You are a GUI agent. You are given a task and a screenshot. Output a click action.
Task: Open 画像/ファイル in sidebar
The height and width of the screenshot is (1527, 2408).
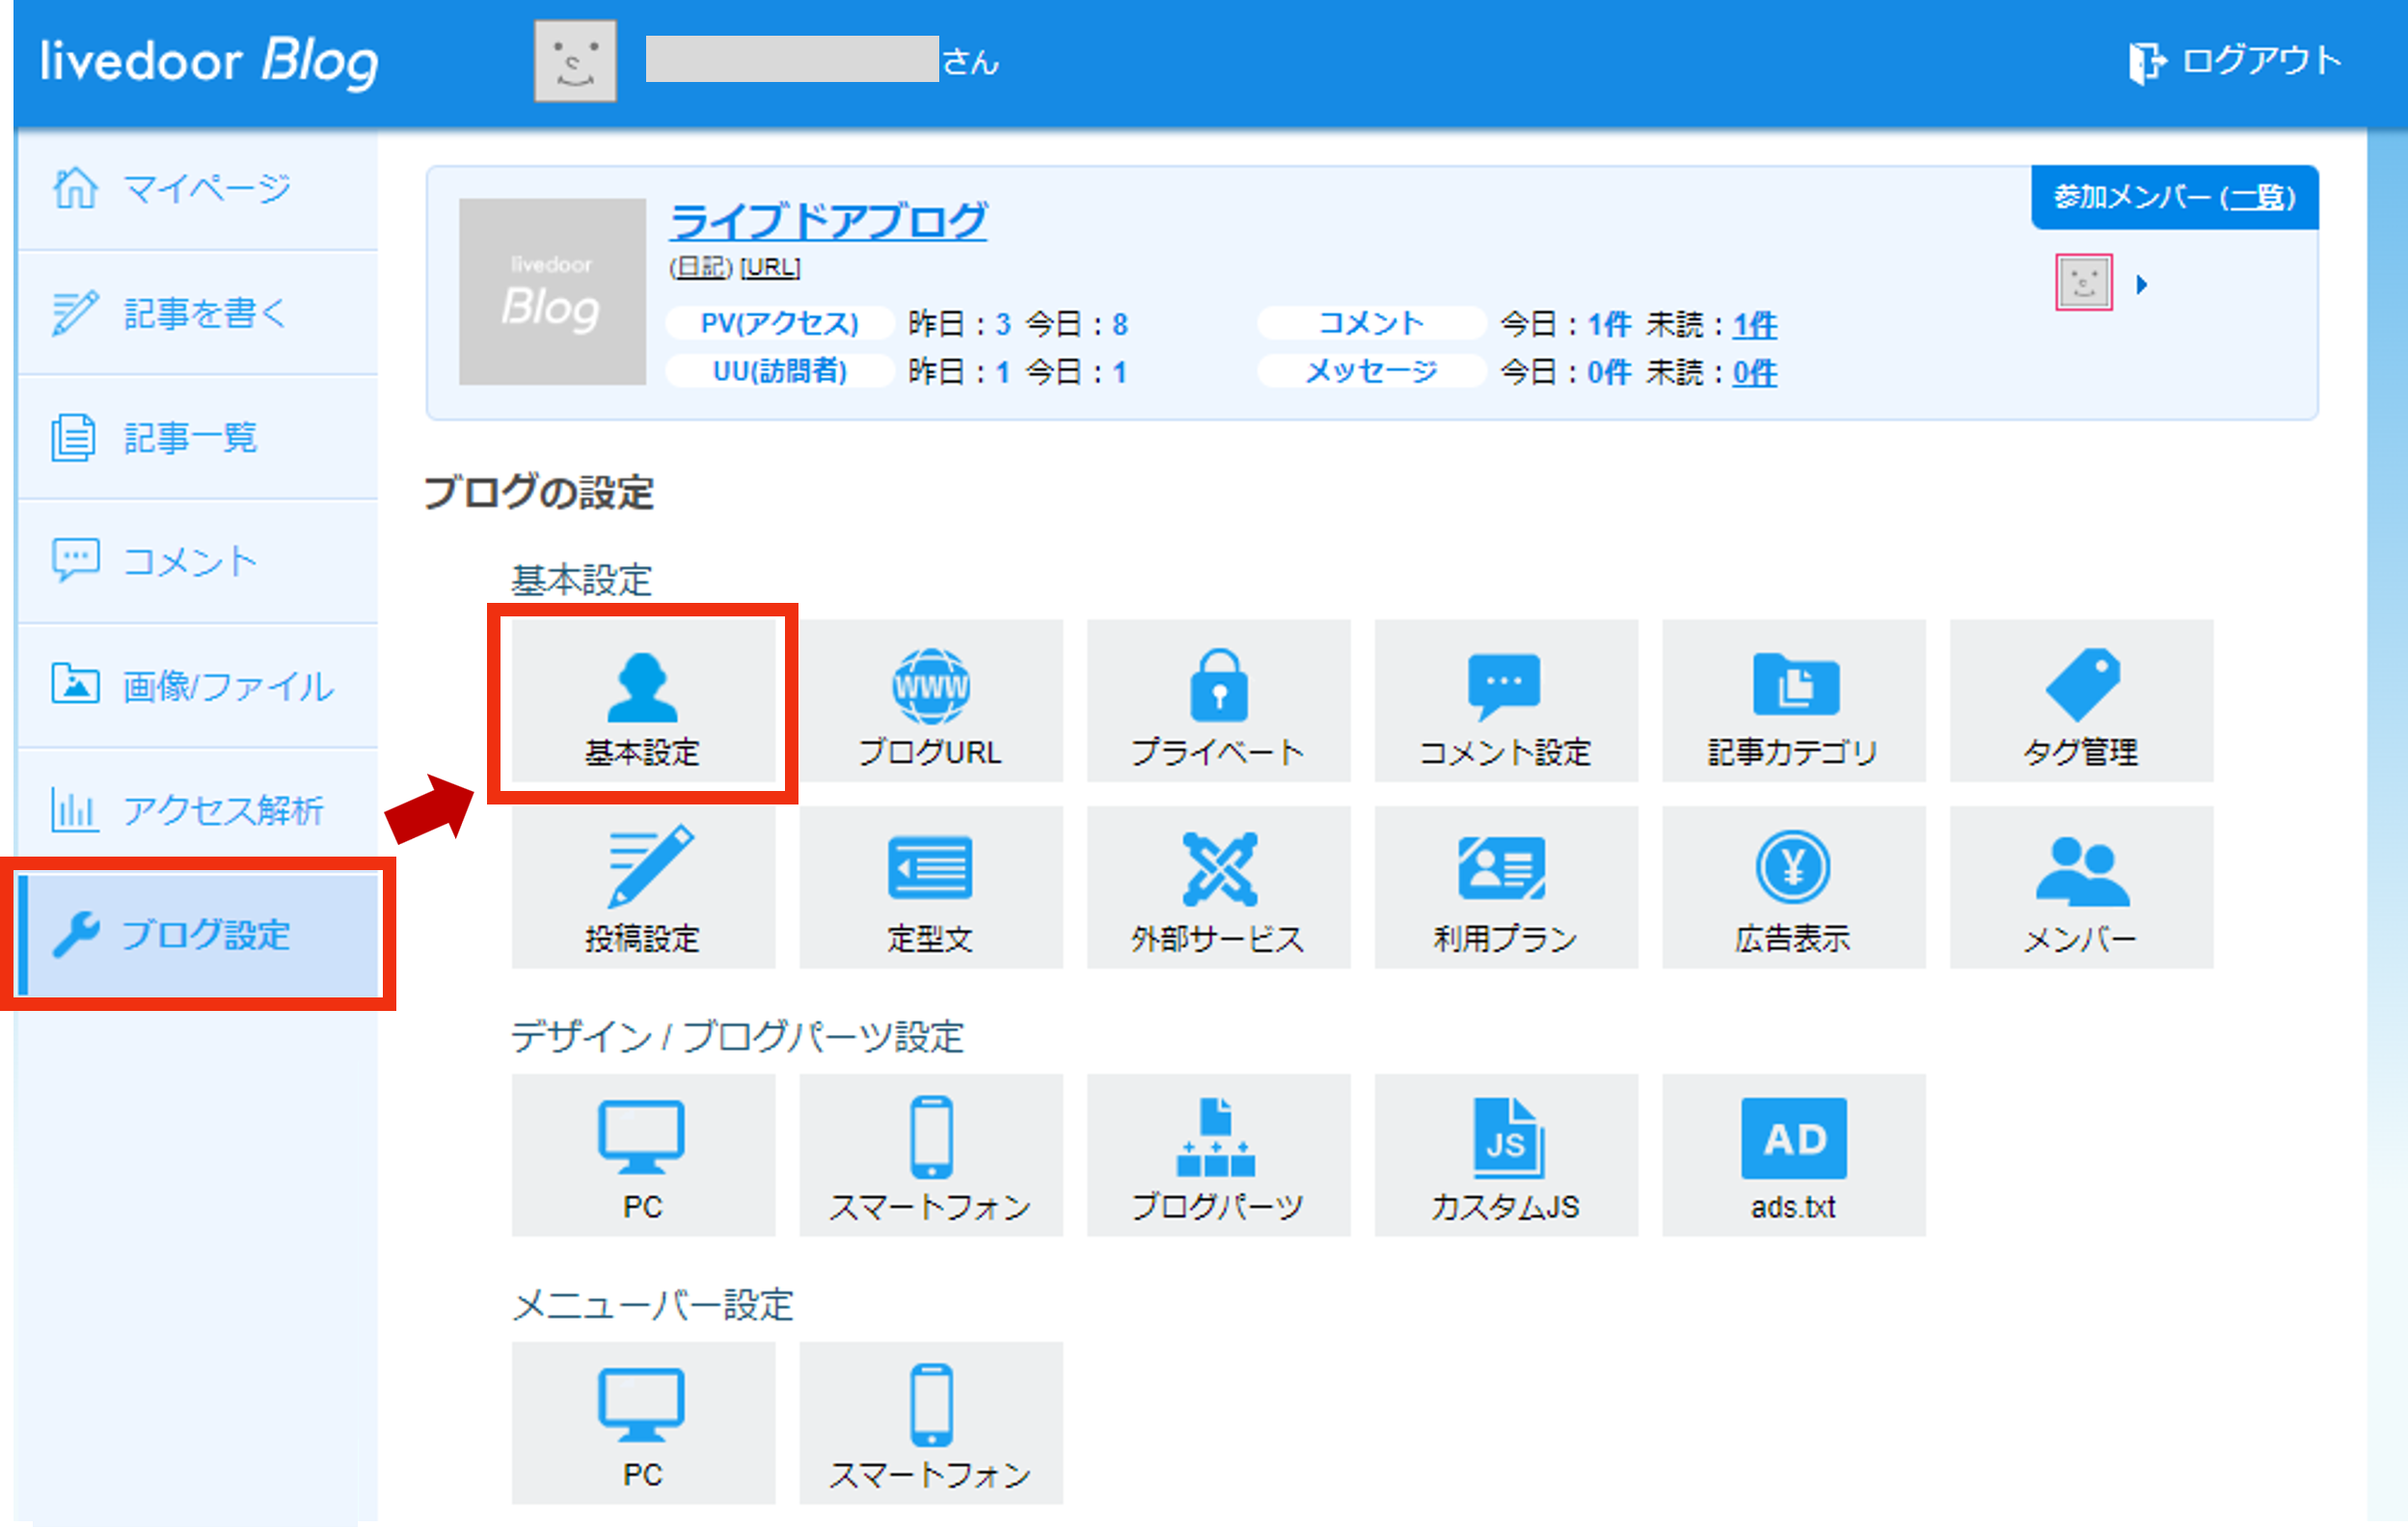point(198,686)
